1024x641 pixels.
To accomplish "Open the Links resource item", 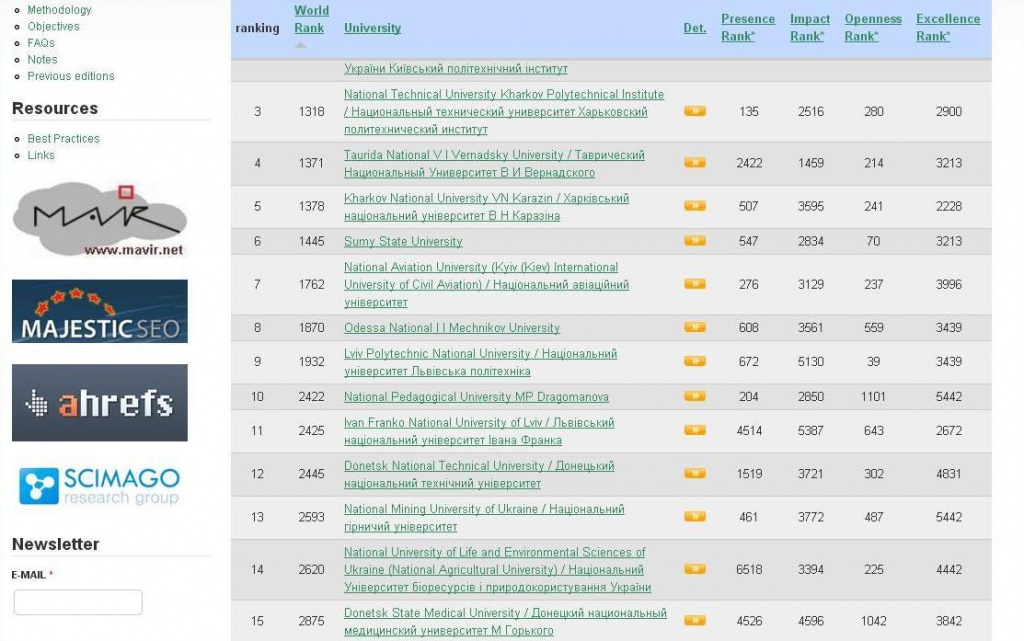I will (41, 155).
